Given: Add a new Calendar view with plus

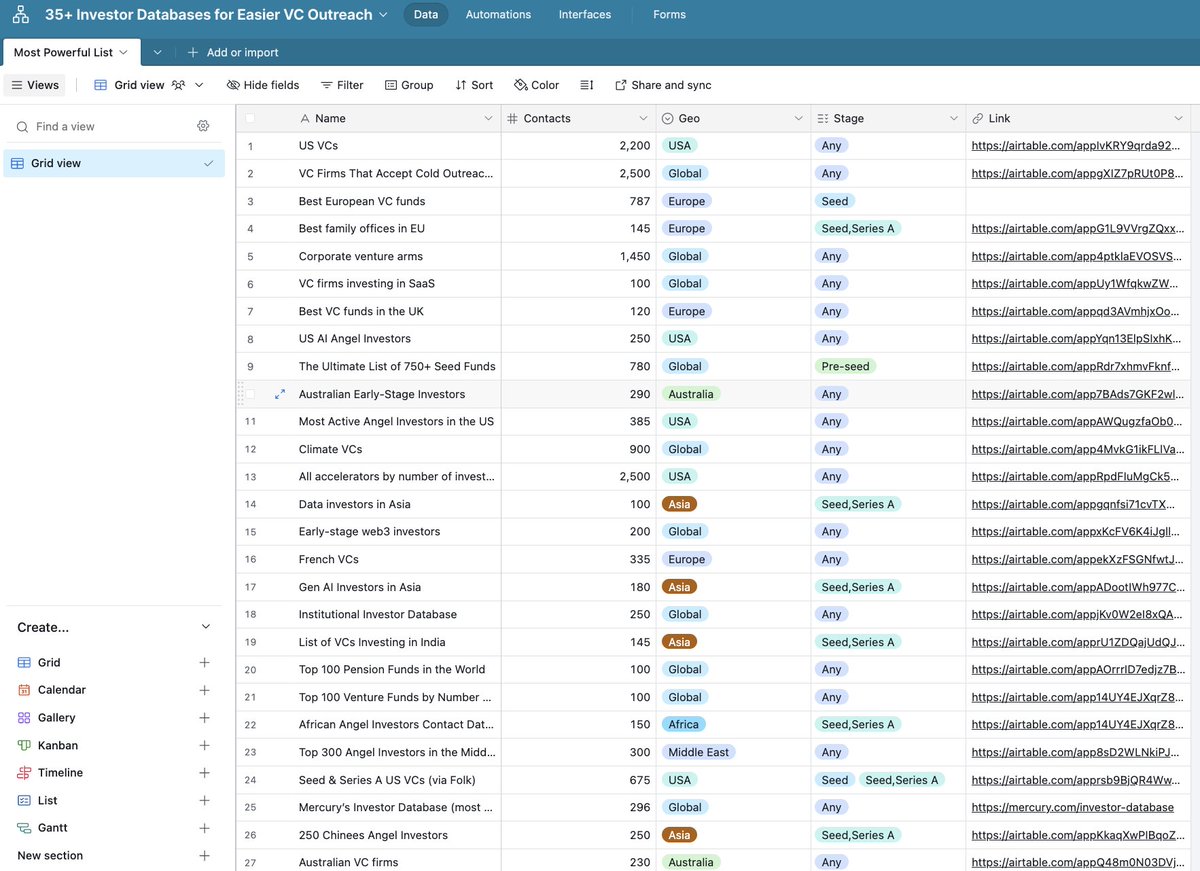Looking at the screenshot, I should [204, 690].
